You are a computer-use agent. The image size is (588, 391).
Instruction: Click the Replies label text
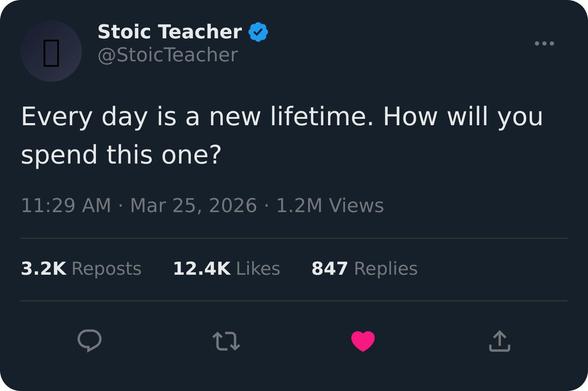point(386,269)
